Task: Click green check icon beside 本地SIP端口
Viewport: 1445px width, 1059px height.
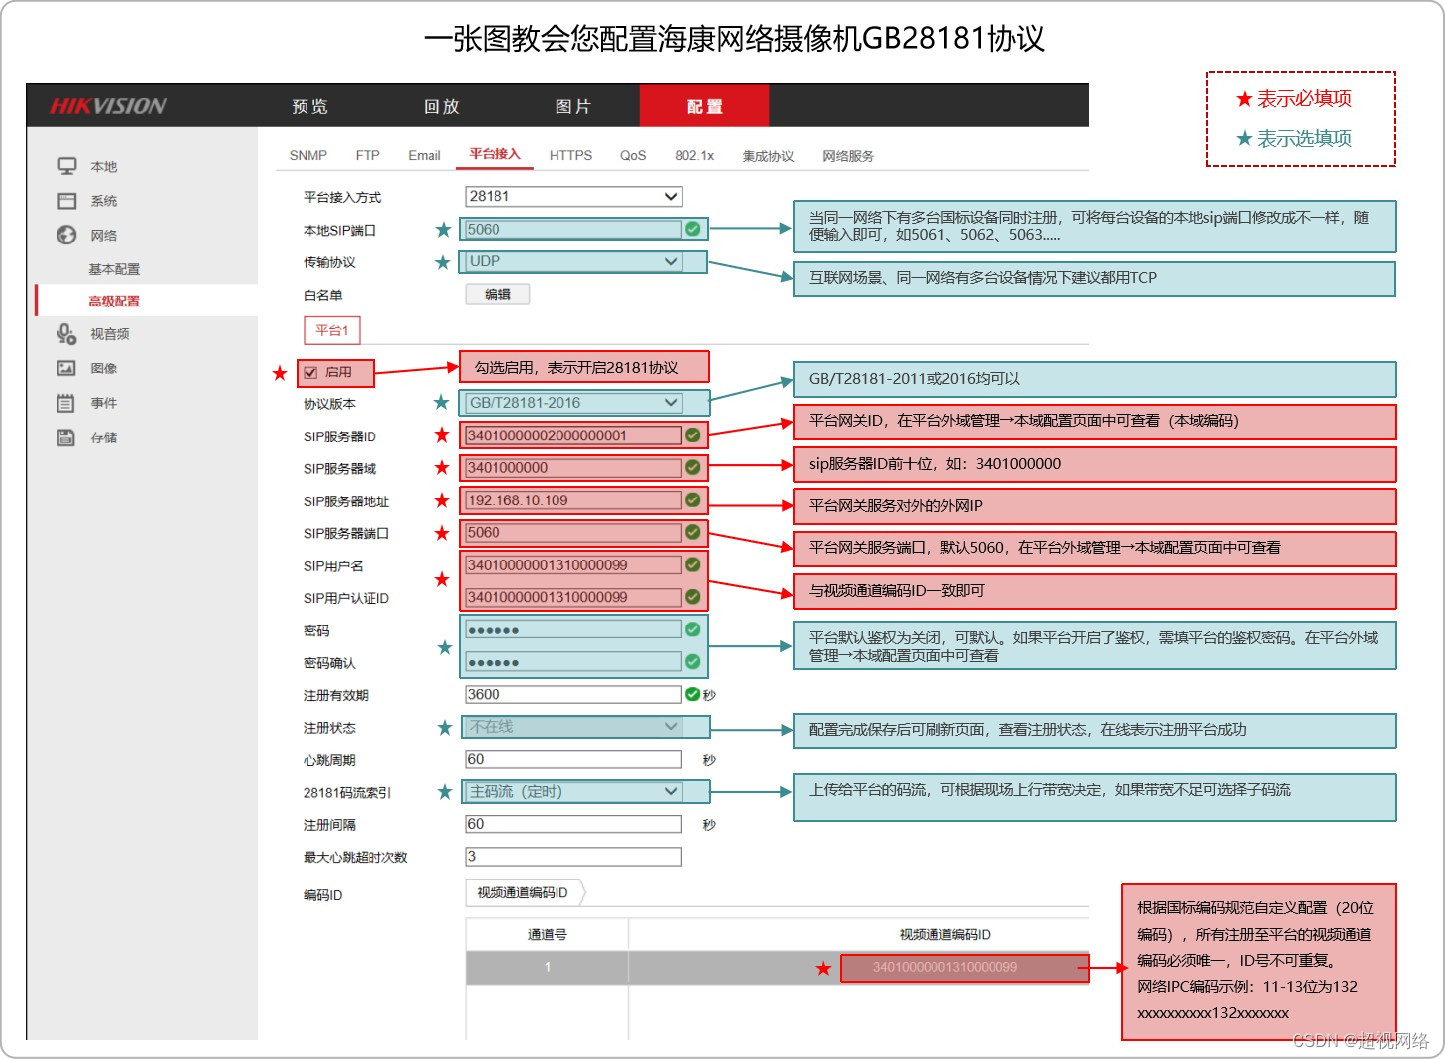Action: tap(692, 229)
